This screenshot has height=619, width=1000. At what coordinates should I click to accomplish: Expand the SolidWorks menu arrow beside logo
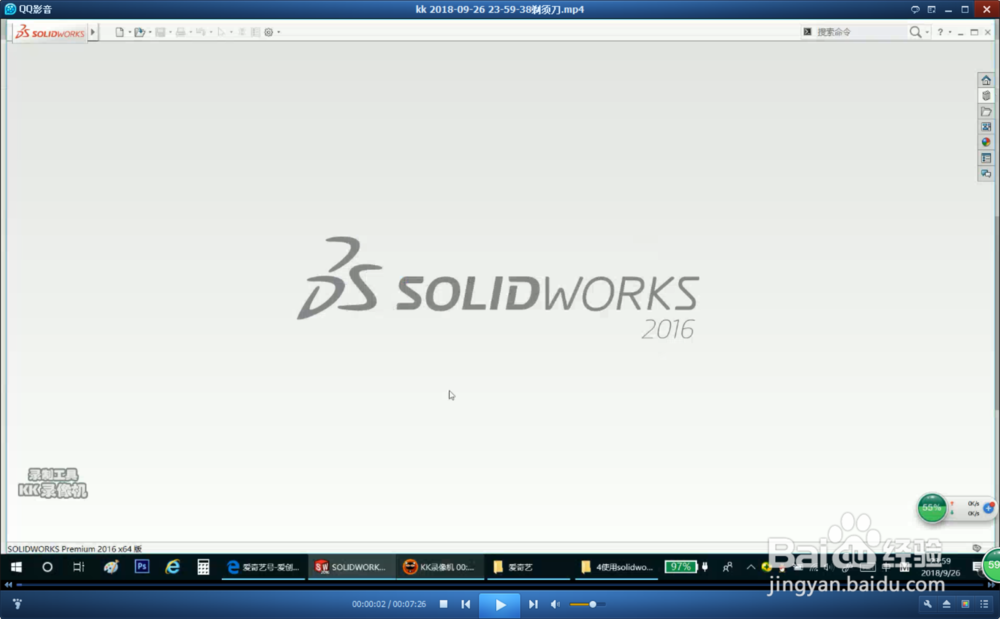[x=93, y=32]
